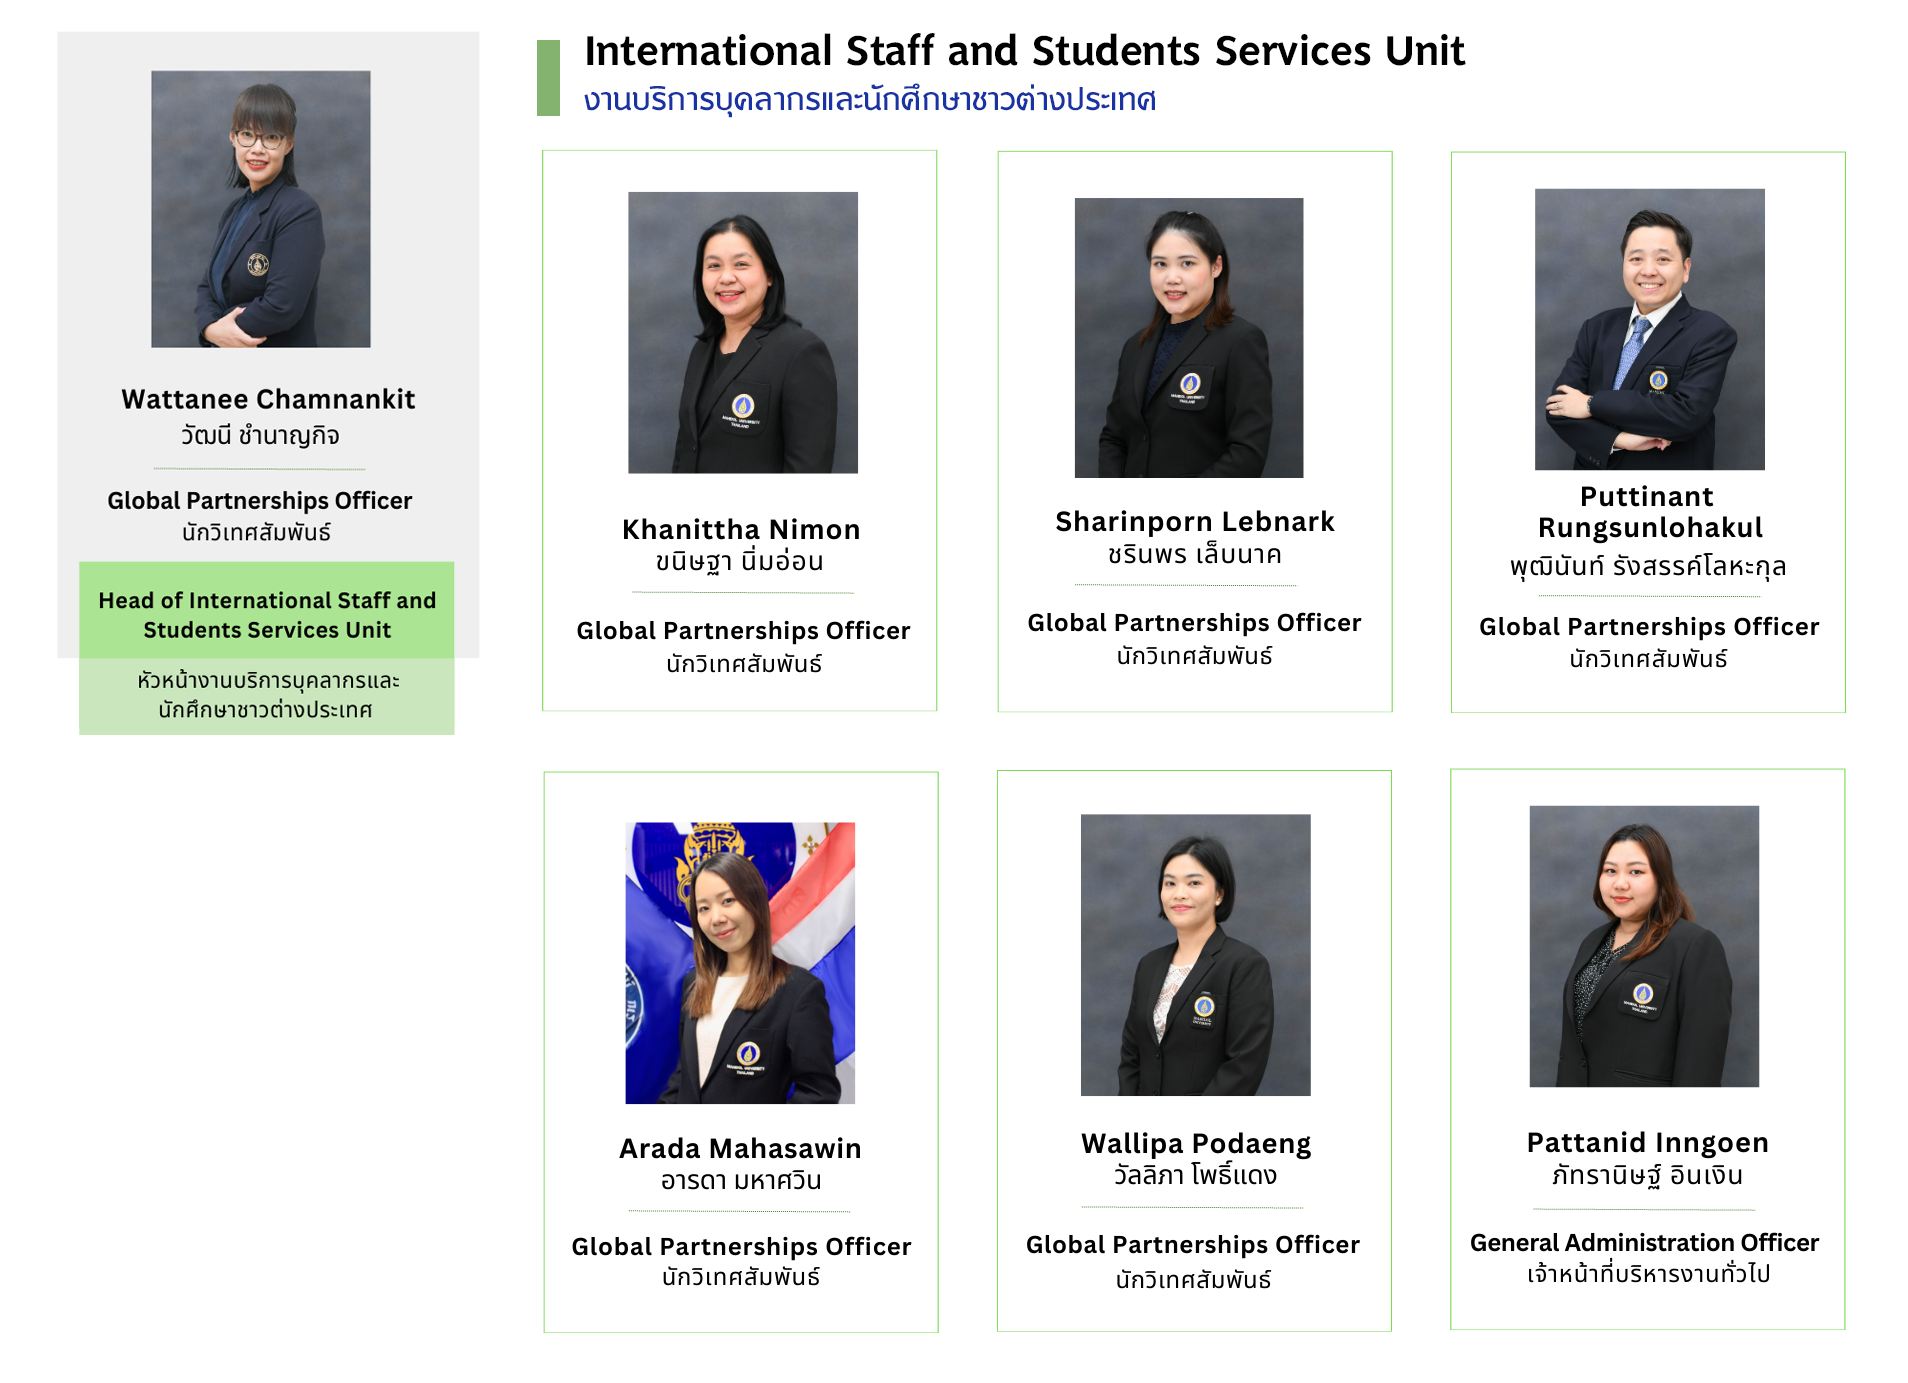Click the Puttinant Rungsunlohakul name text
The image size is (1908, 1383).
tap(1649, 512)
